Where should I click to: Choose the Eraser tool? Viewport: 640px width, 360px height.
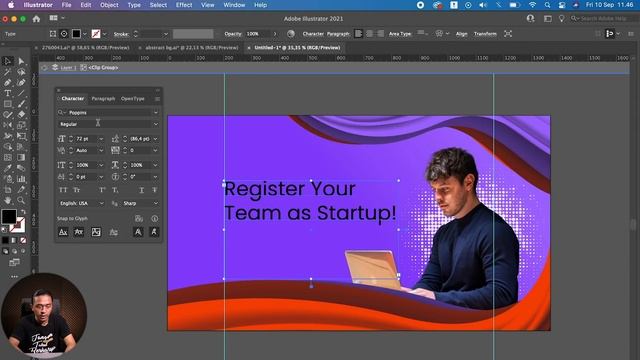coord(21,114)
